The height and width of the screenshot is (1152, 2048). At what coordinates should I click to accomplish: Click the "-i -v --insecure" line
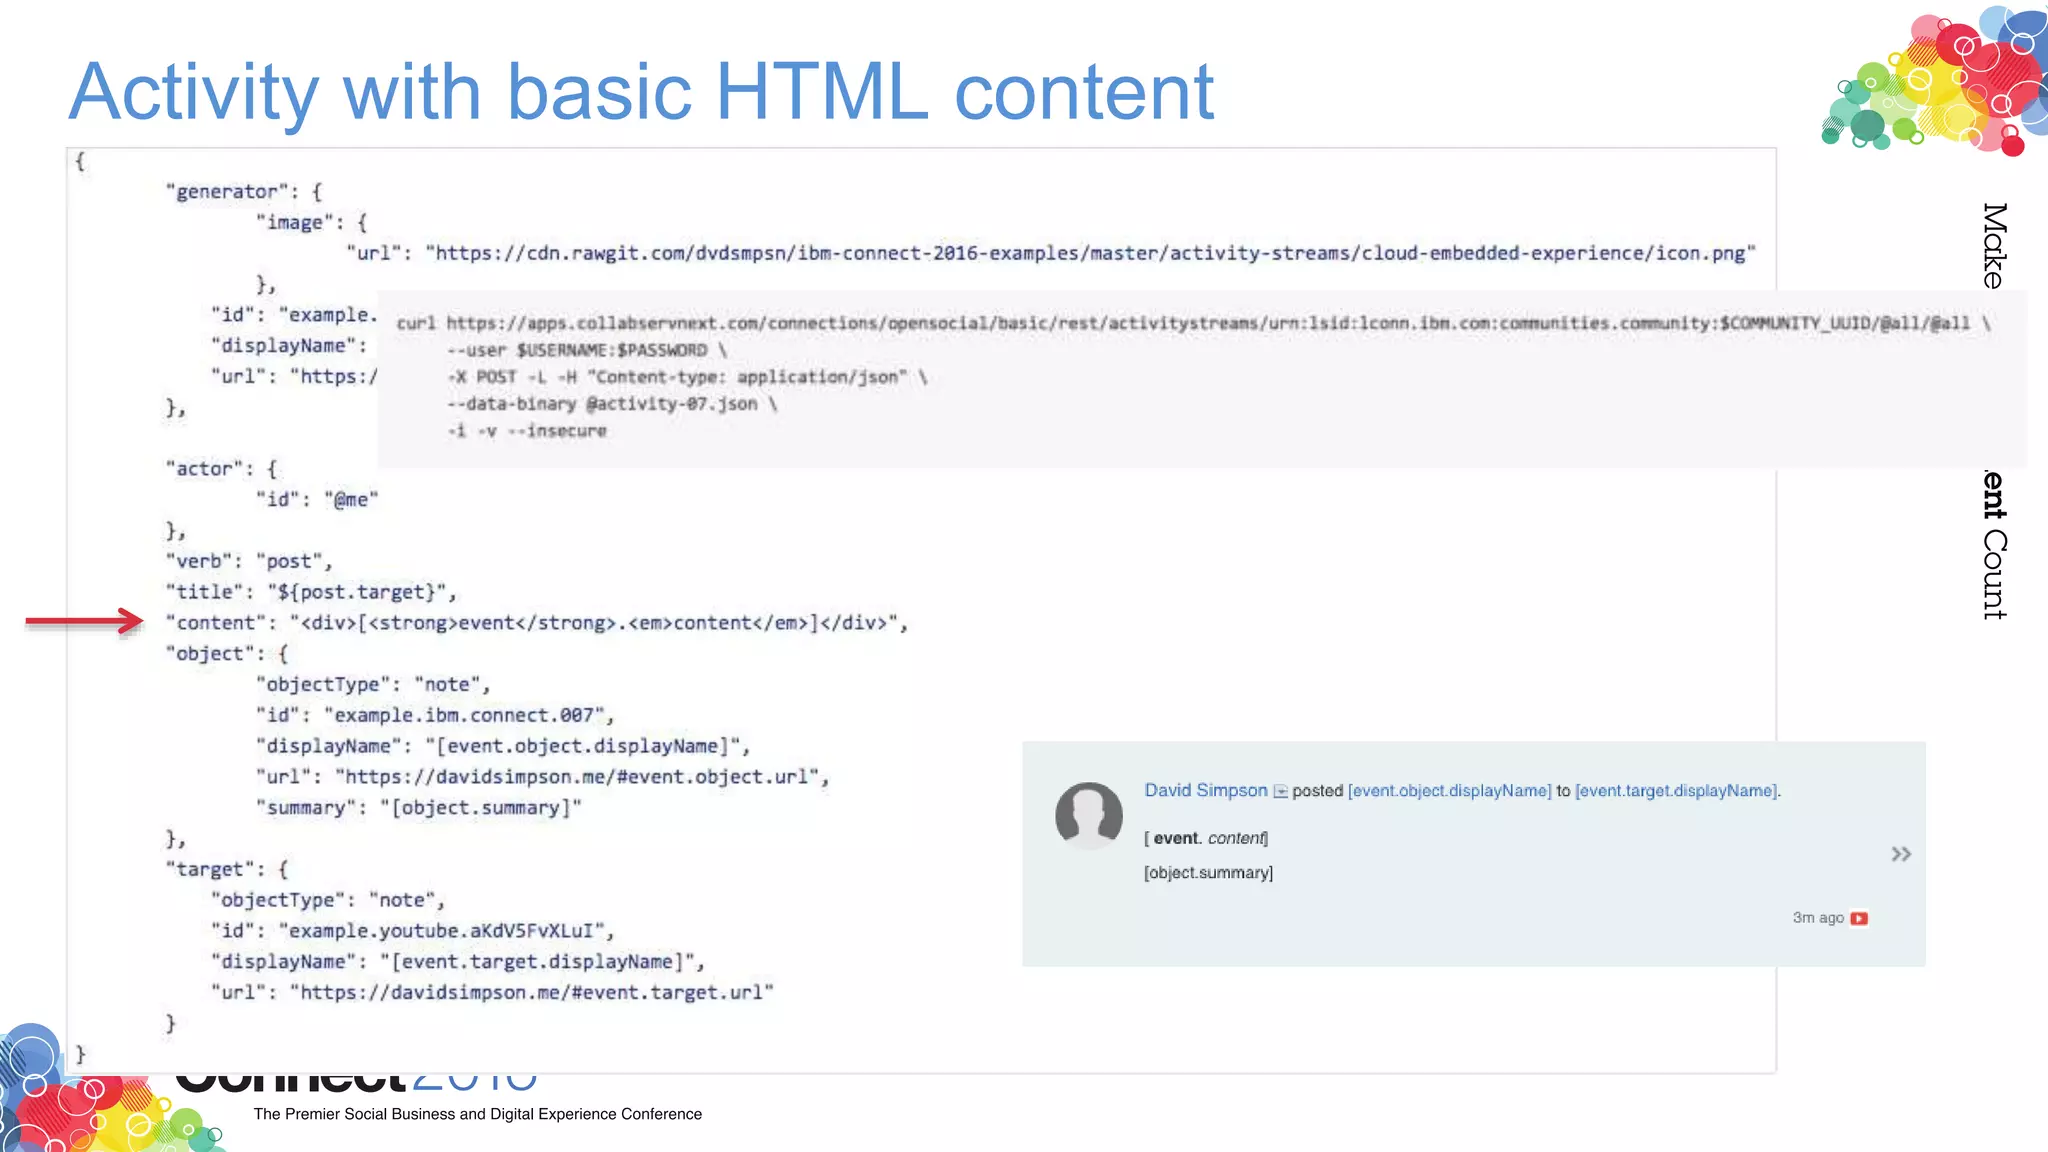pyautogui.click(x=527, y=431)
